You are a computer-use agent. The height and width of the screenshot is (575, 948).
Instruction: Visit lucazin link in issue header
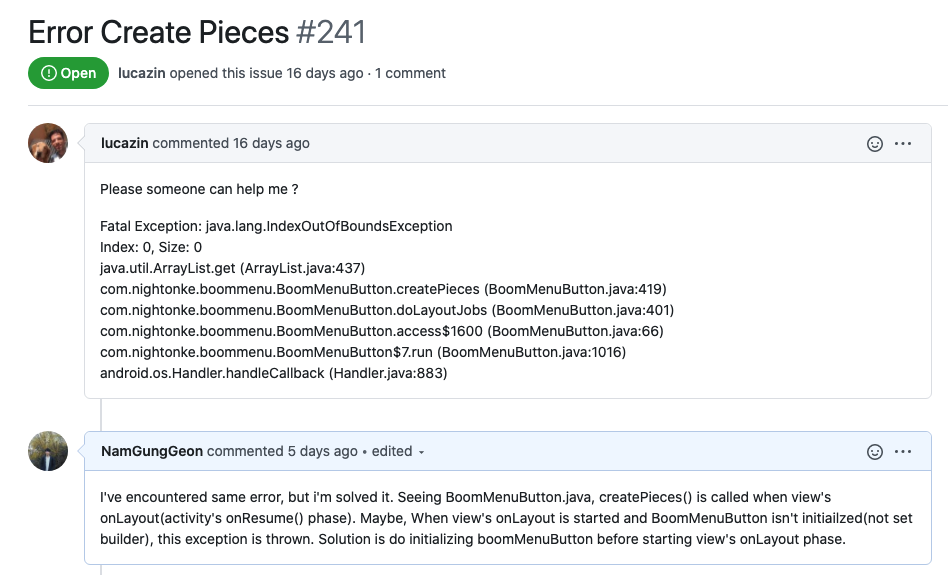point(141,73)
